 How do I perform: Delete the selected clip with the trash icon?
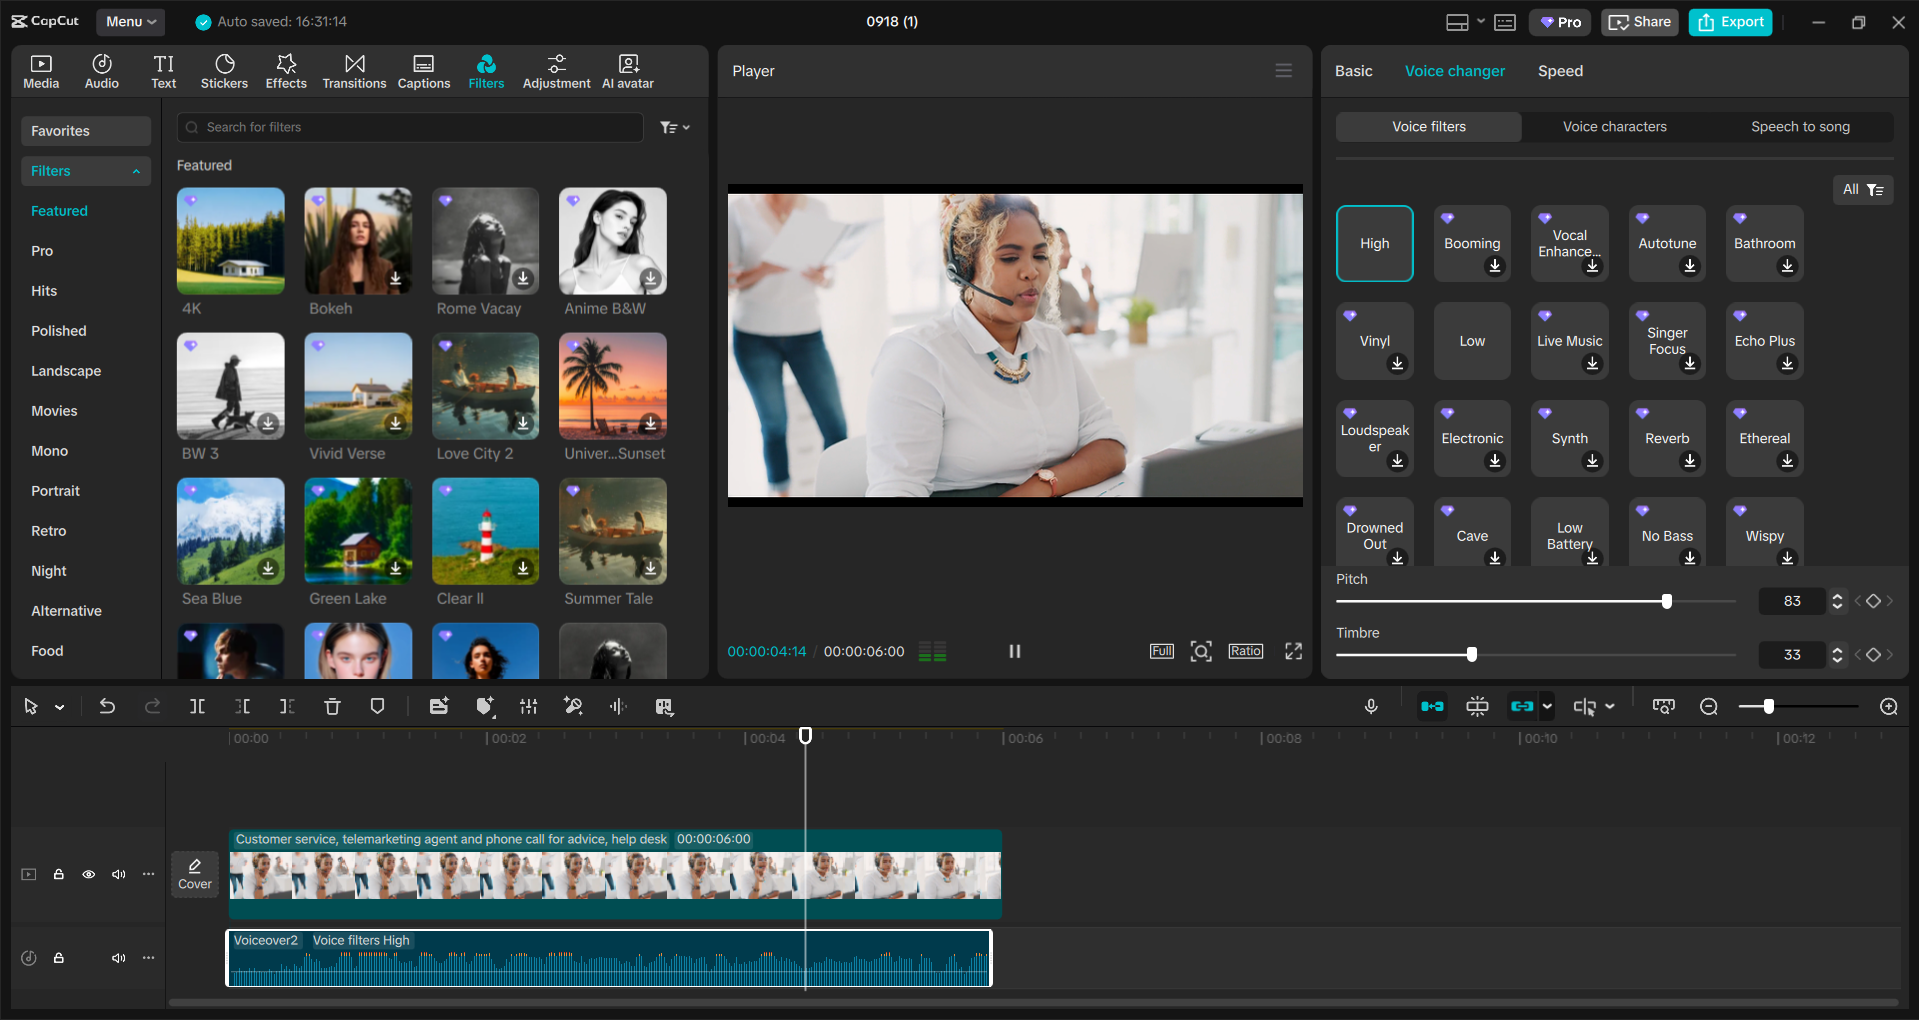pos(332,706)
